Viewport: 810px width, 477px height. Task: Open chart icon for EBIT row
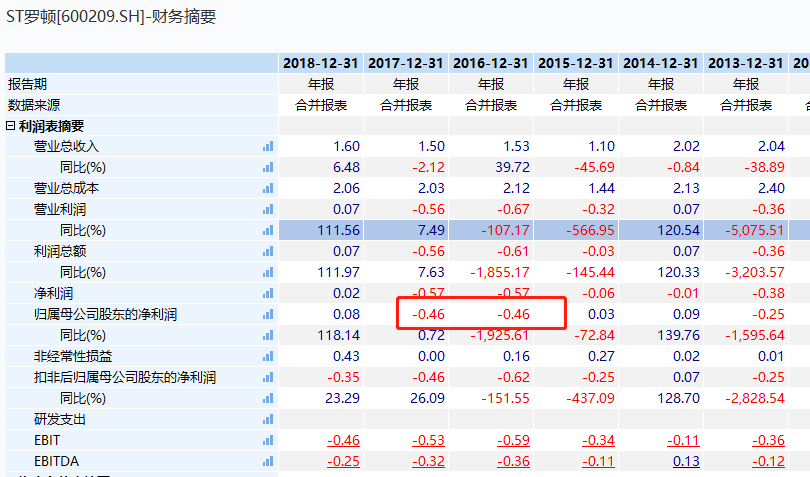268,440
